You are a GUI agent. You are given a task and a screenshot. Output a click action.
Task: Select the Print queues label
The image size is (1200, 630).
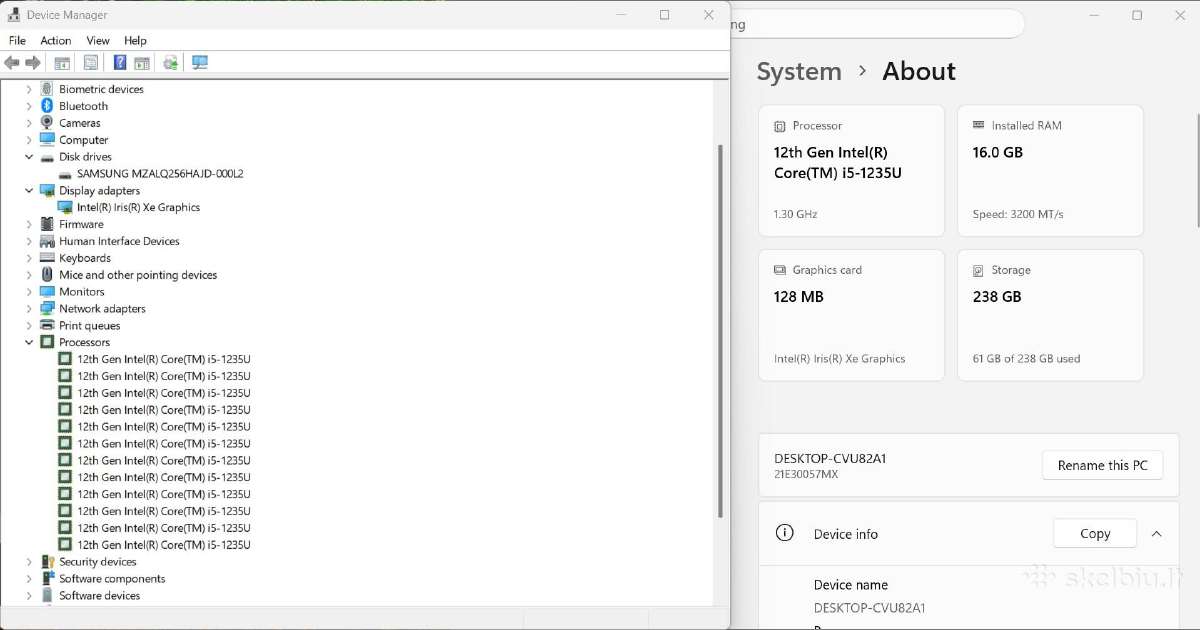89,326
